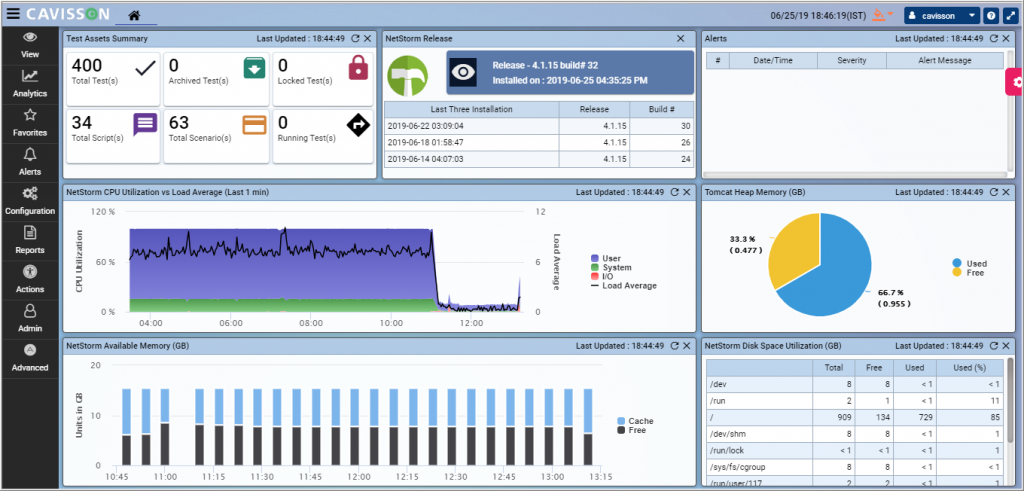Click the help question mark icon
The image size is (1024, 491).
pos(991,16)
